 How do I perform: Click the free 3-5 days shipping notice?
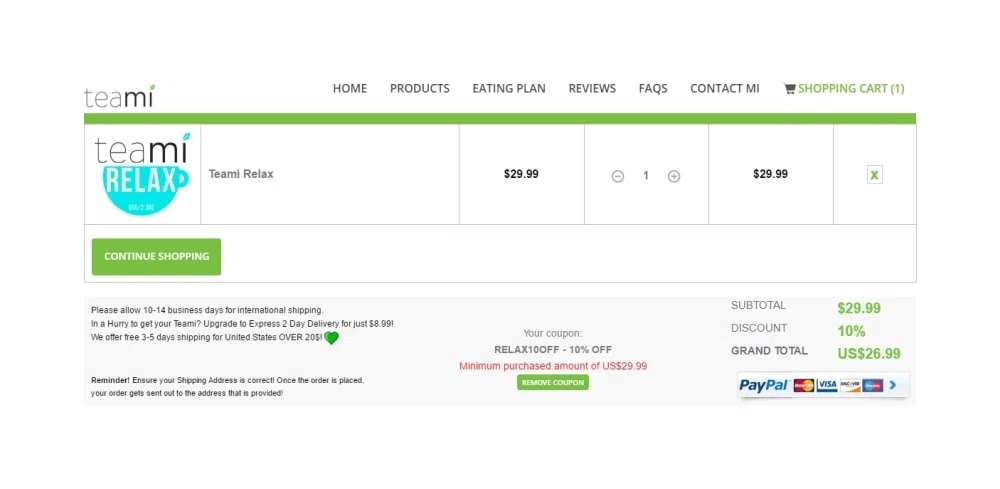point(207,337)
